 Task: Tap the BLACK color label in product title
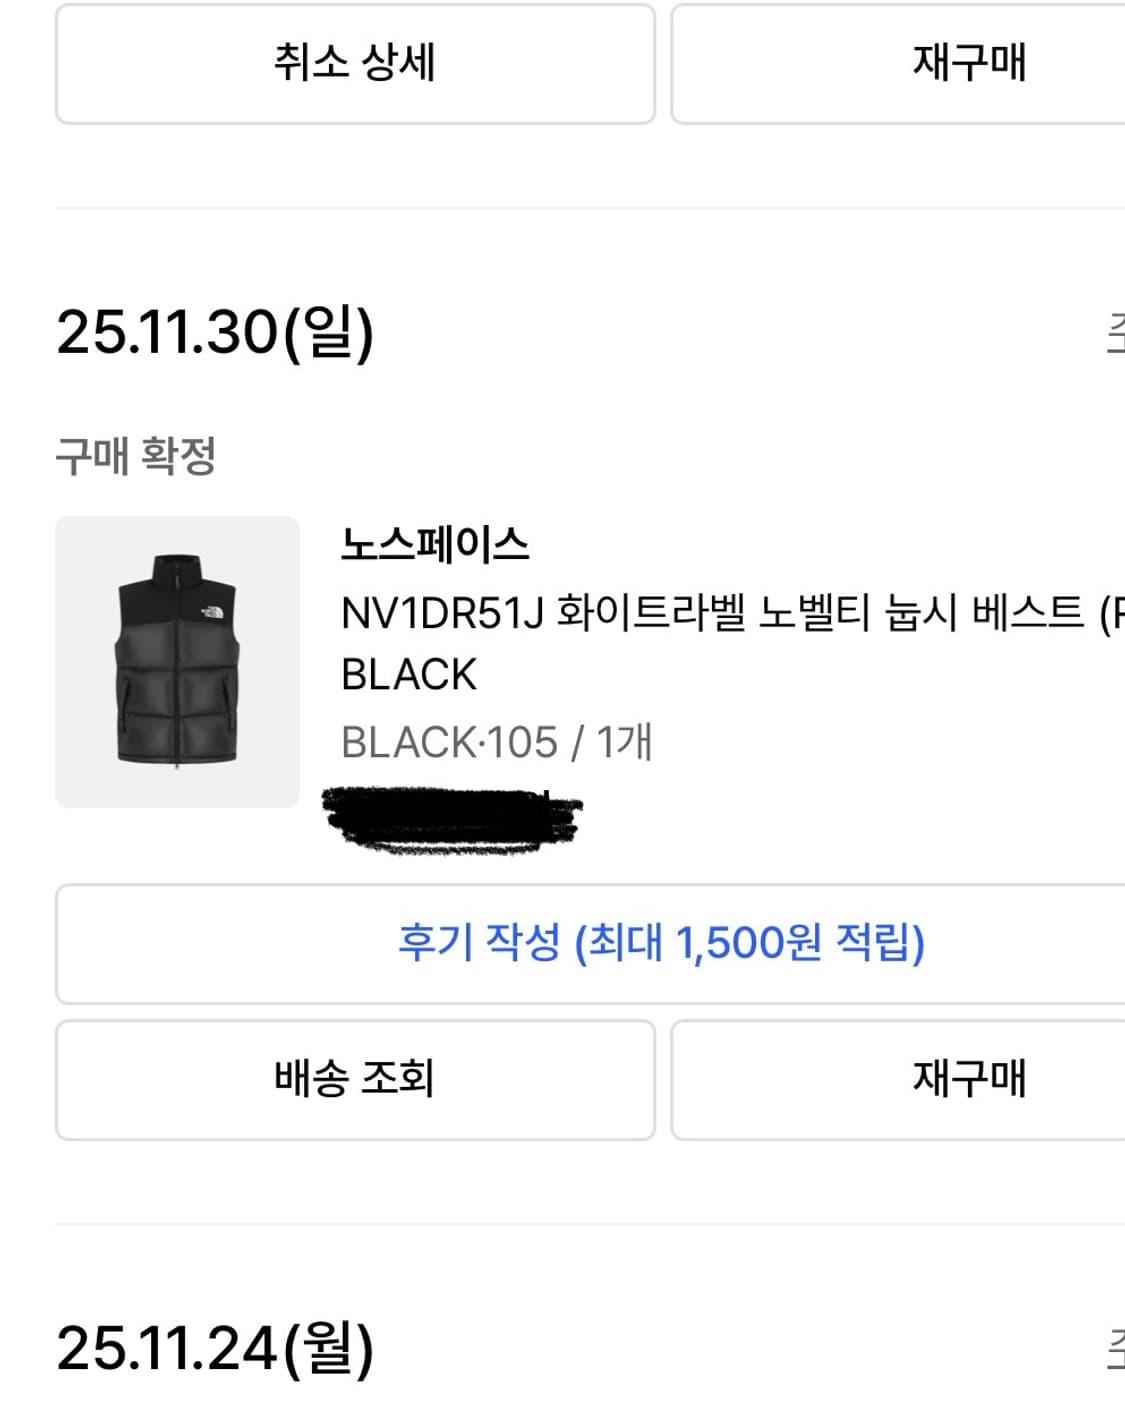coord(407,674)
